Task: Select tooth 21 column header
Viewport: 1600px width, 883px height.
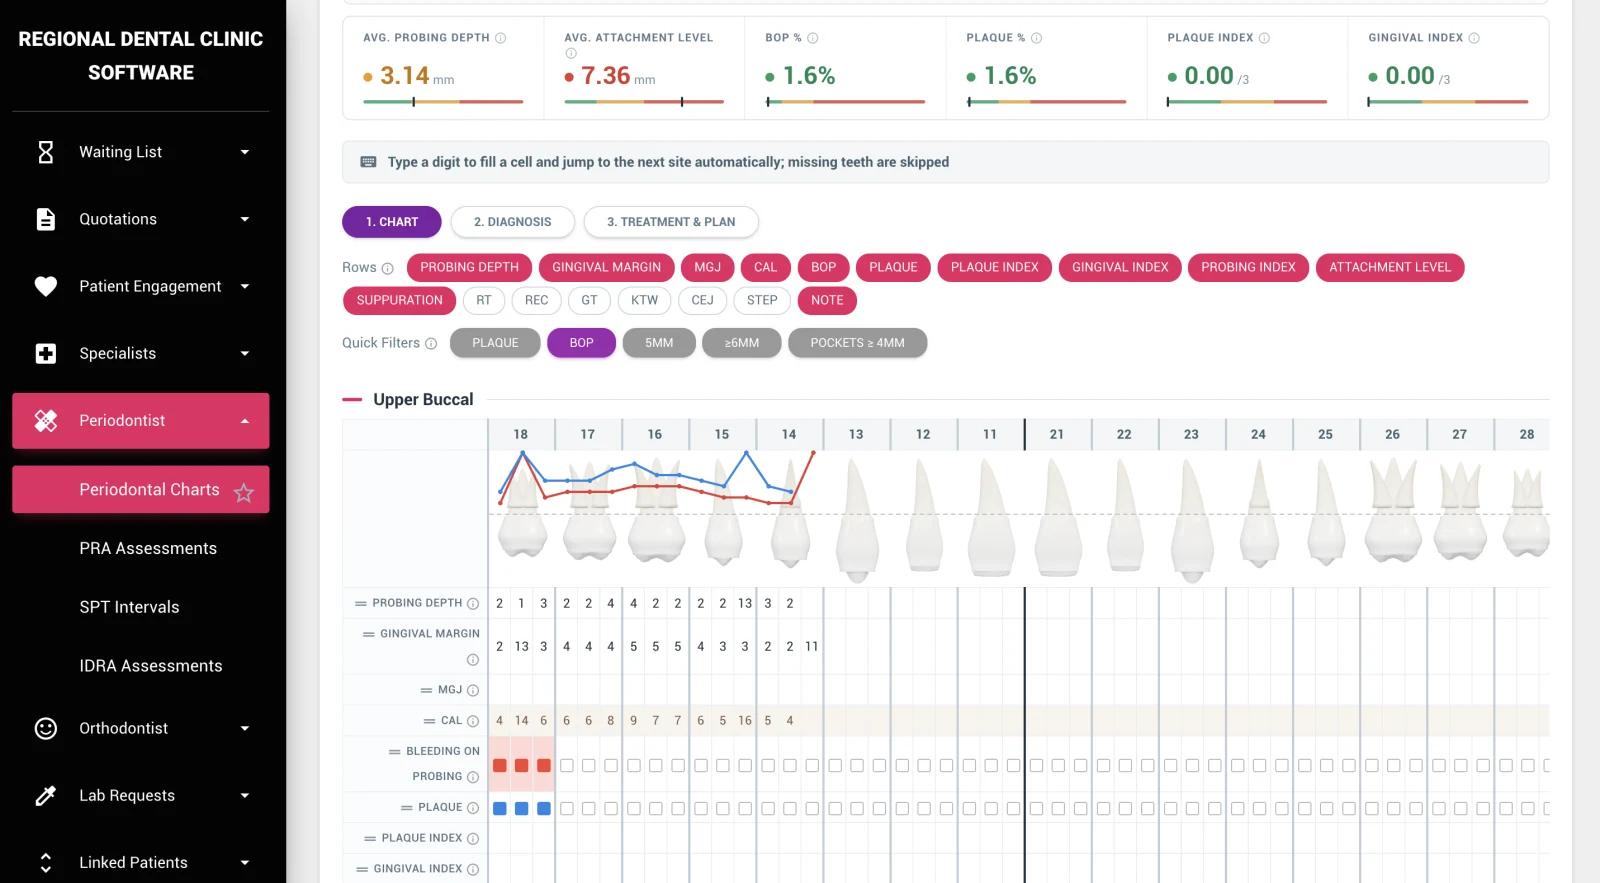Action: tap(1057, 434)
